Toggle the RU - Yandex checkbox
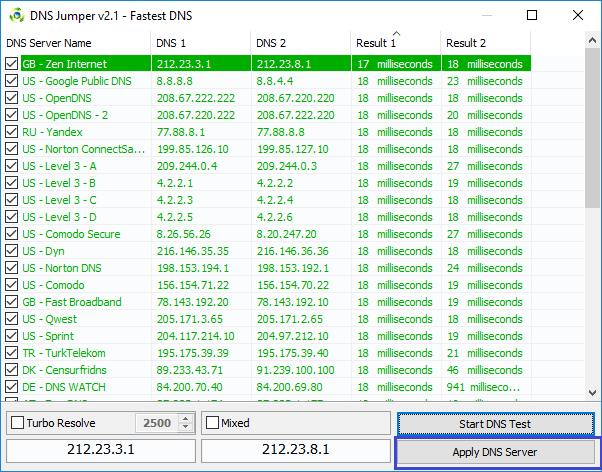 coord(12,132)
